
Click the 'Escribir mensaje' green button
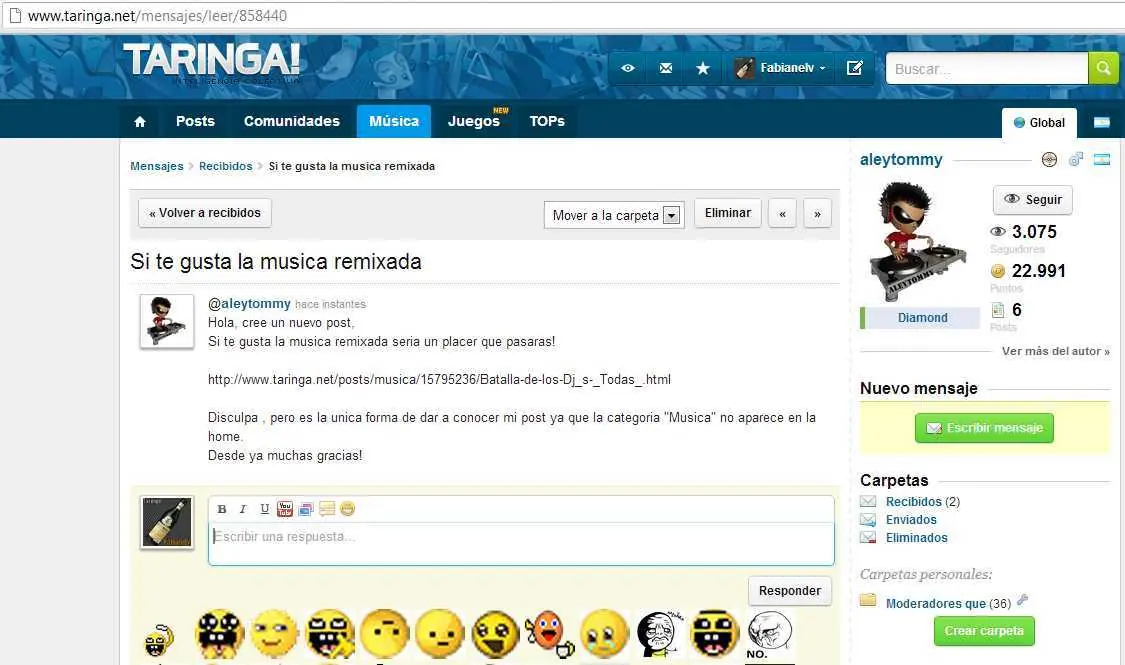point(984,428)
